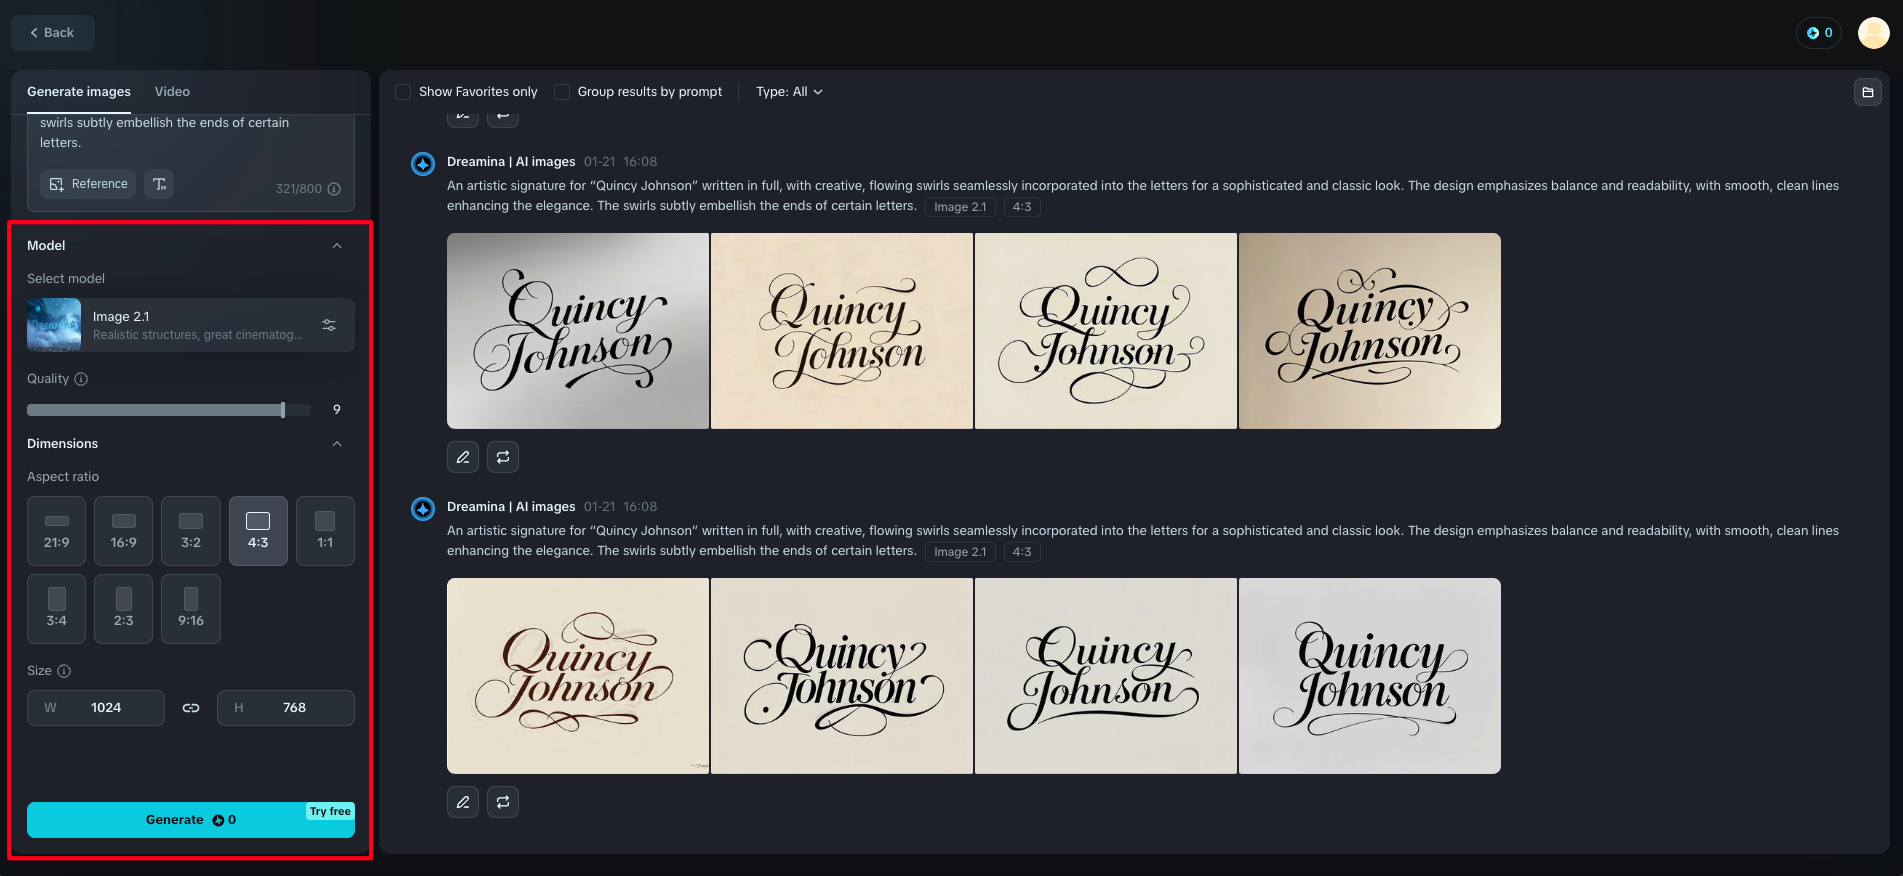Image resolution: width=1903 pixels, height=876 pixels.
Task: Click the Back button
Action: click(x=53, y=33)
